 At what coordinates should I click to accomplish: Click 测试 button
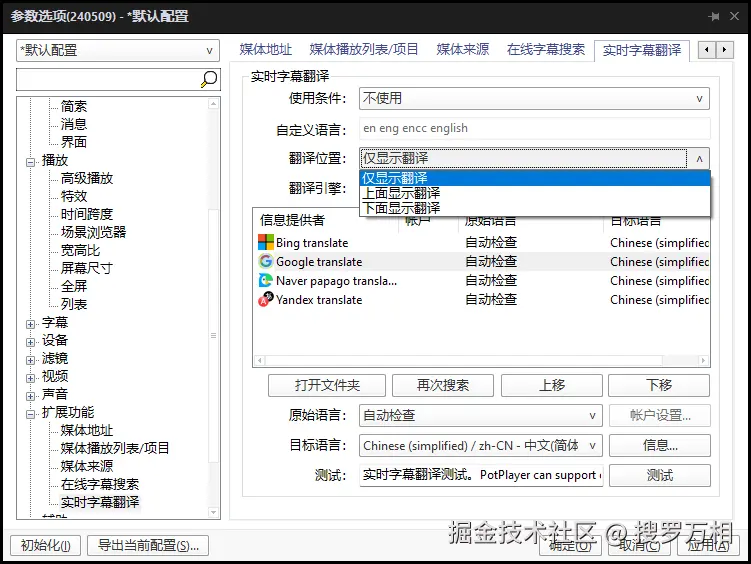(660, 475)
